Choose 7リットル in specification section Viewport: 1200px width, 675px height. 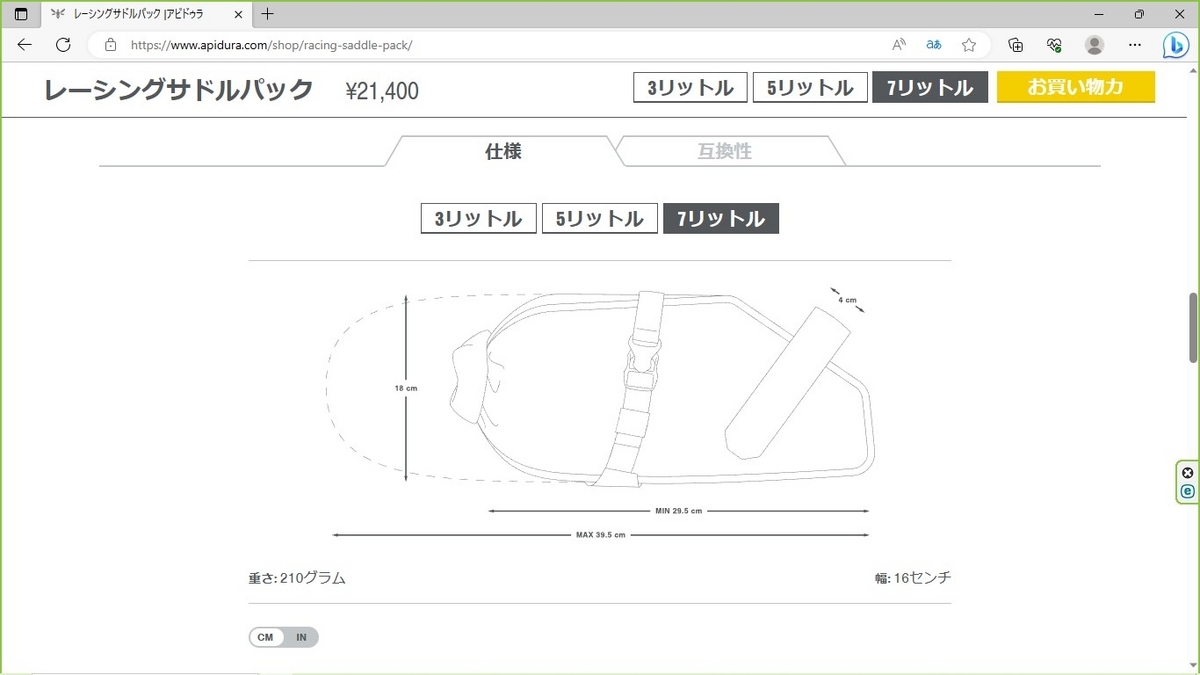click(721, 219)
